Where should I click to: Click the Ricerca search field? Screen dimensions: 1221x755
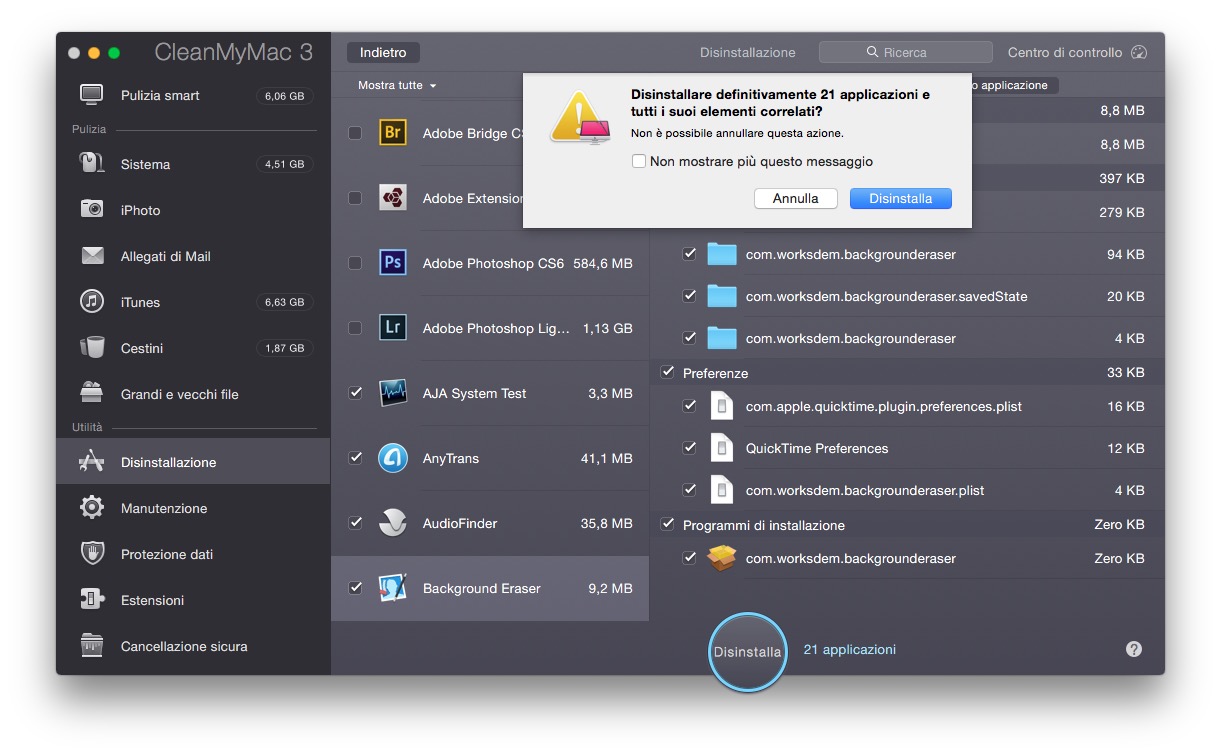click(906, 52)
